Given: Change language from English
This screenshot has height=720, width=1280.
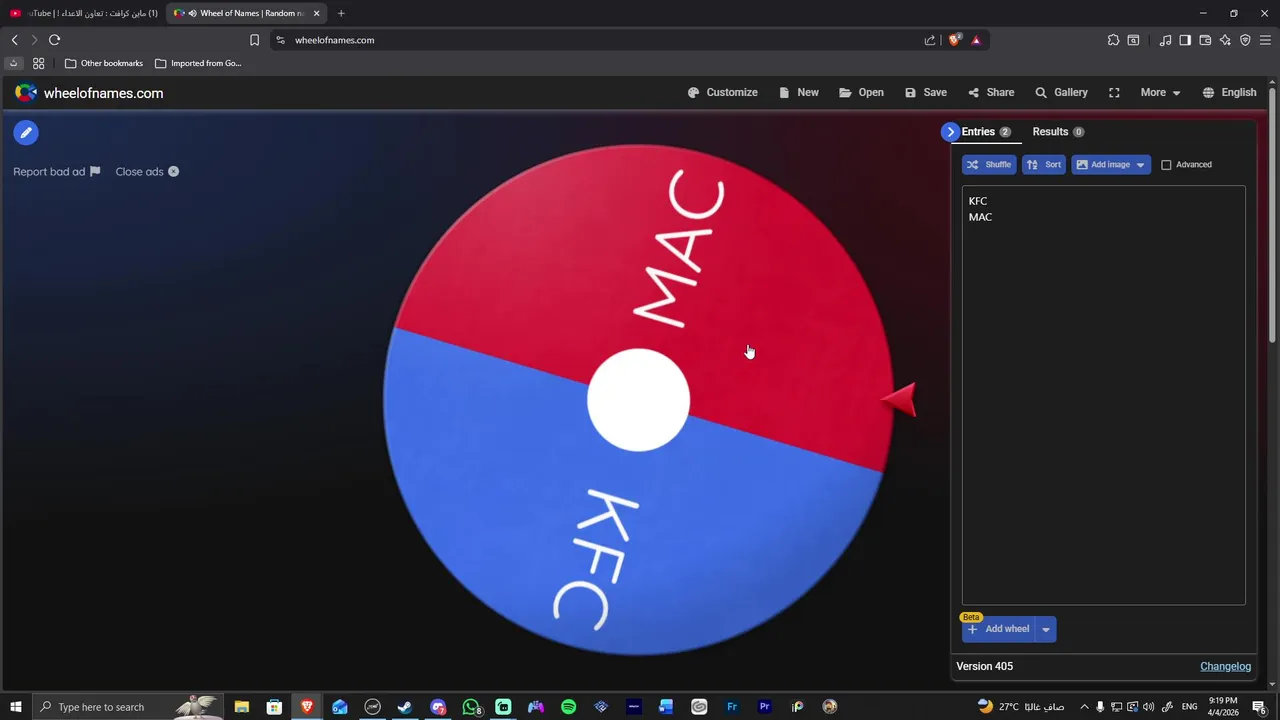Looking at the screenshot, I should 1229,92.
